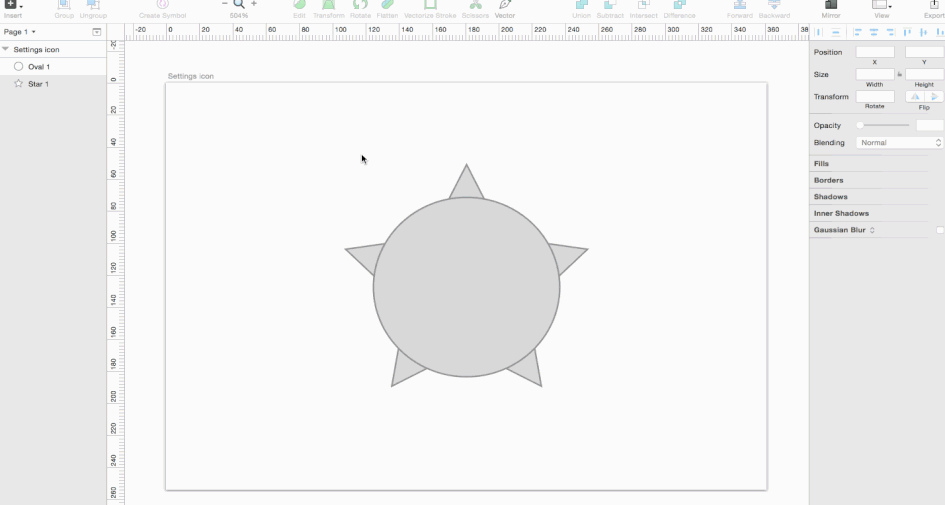
Task: Align layers to left edge
Action: [x=858, y=32]
